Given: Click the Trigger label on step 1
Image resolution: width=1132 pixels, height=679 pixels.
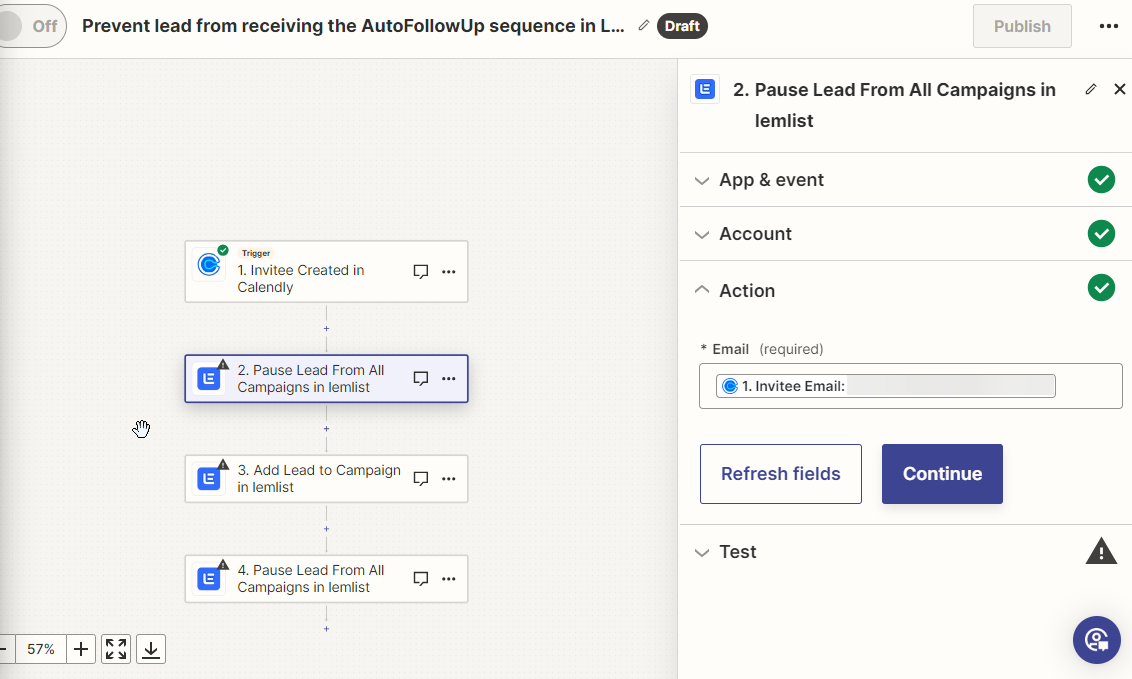Looking at the screenshot, I should click(x=256, y=253).
